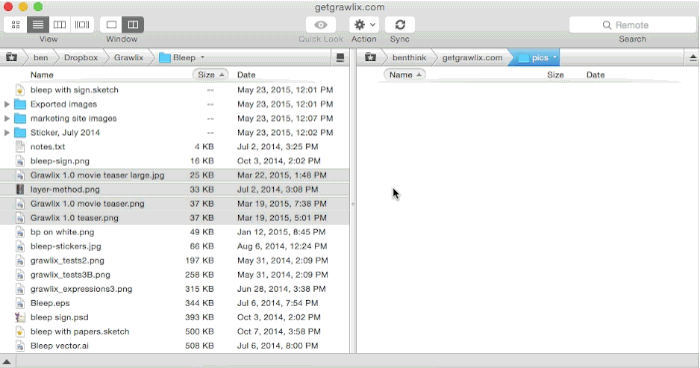700x368 pixels.
Task: Click the pane divider handle
Action: [353, 204]
